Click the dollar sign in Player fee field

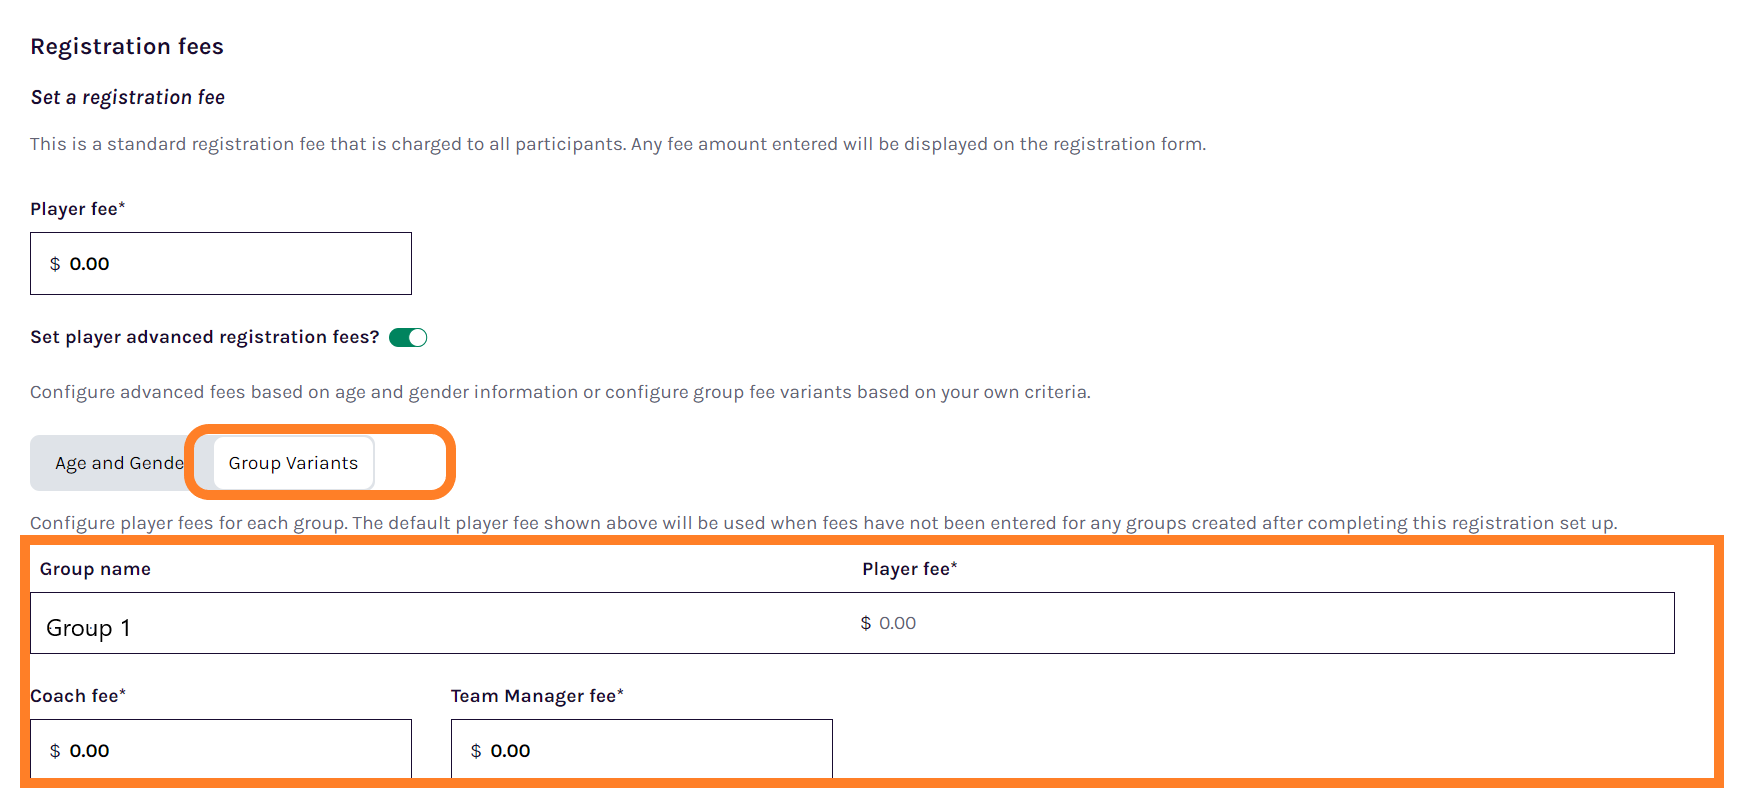tap(55, 264)
